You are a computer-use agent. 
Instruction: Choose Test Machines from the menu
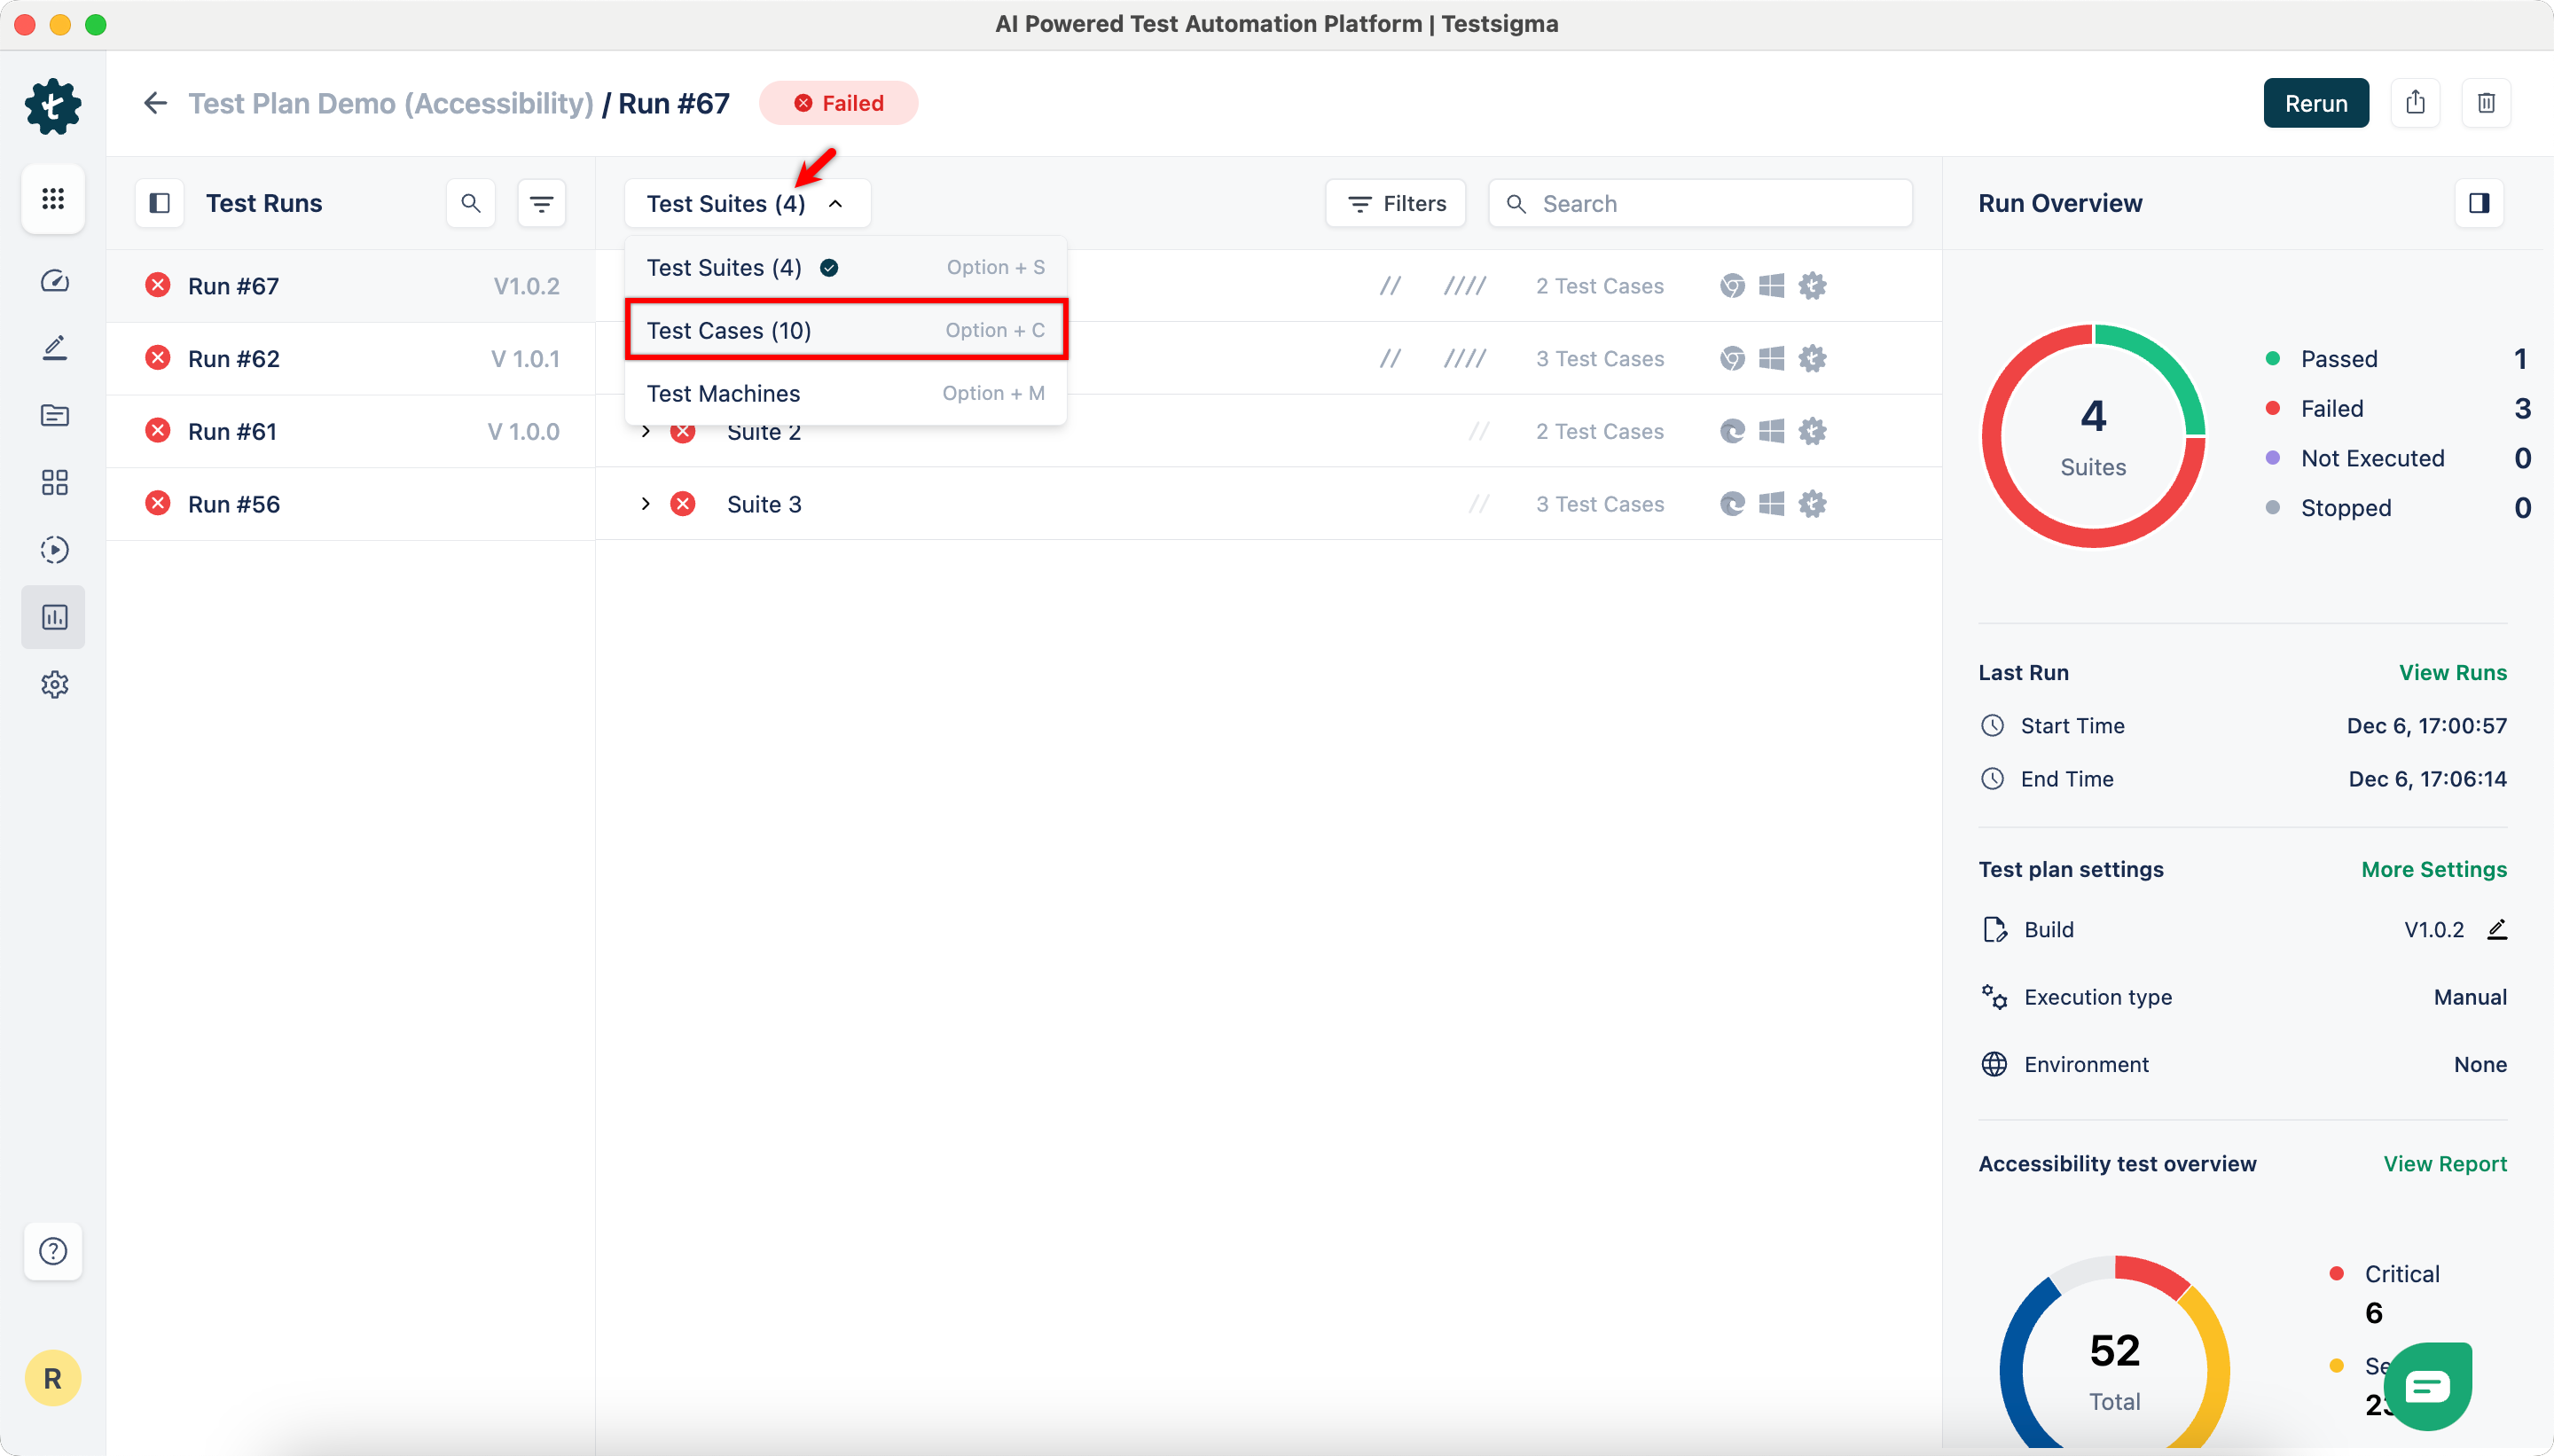click(724, 394)
